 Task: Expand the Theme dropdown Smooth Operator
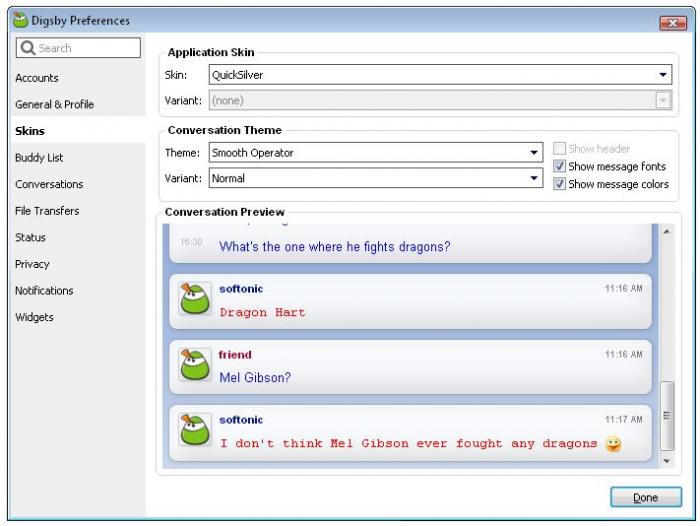coord(376,153)
